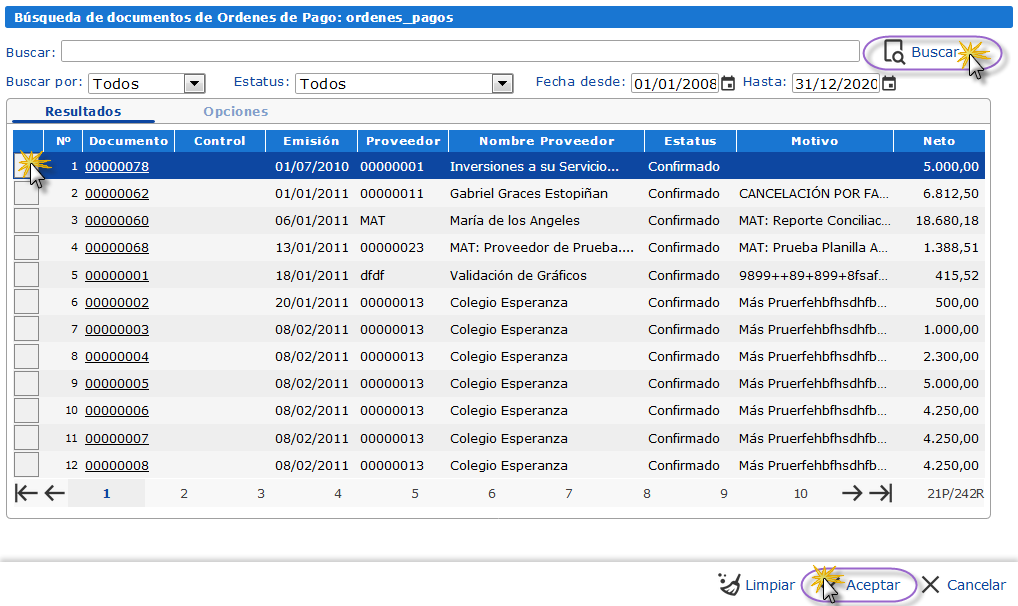Go to previous page with left arrow
This screenshot has height=606, width=1018.
coord(55,492)
